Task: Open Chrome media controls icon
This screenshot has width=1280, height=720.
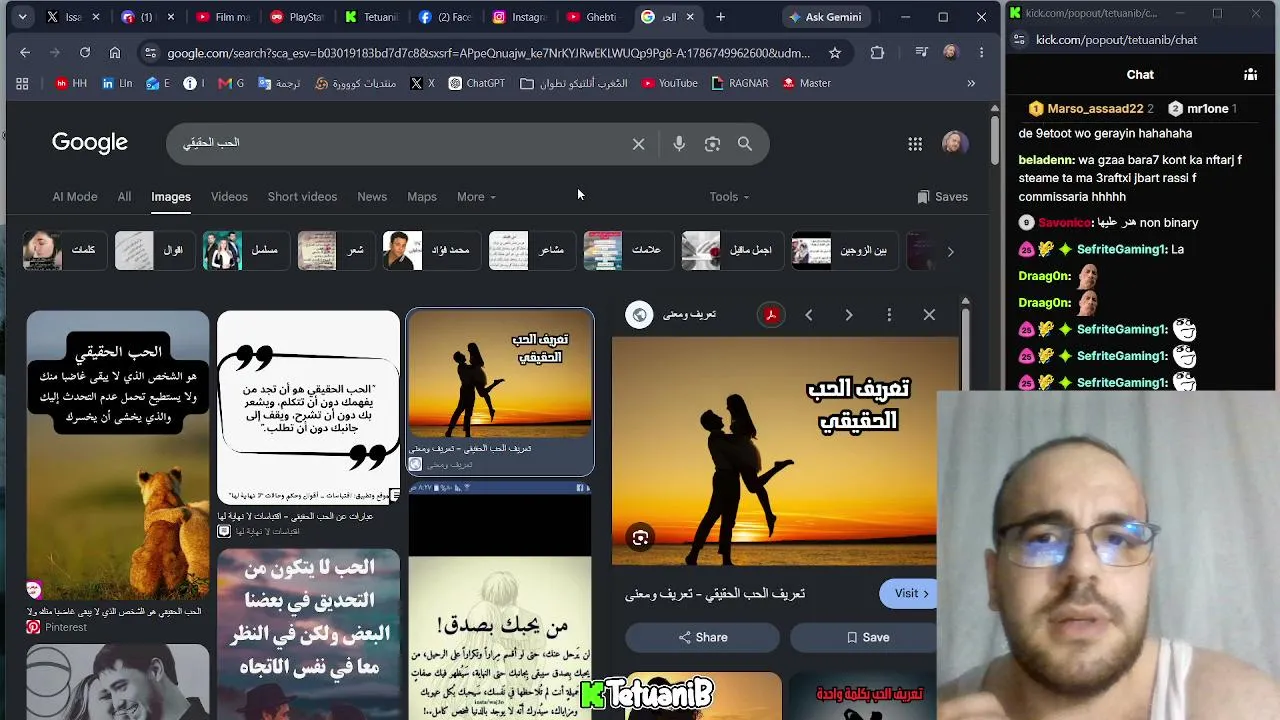Action: [x=922, y=53]
